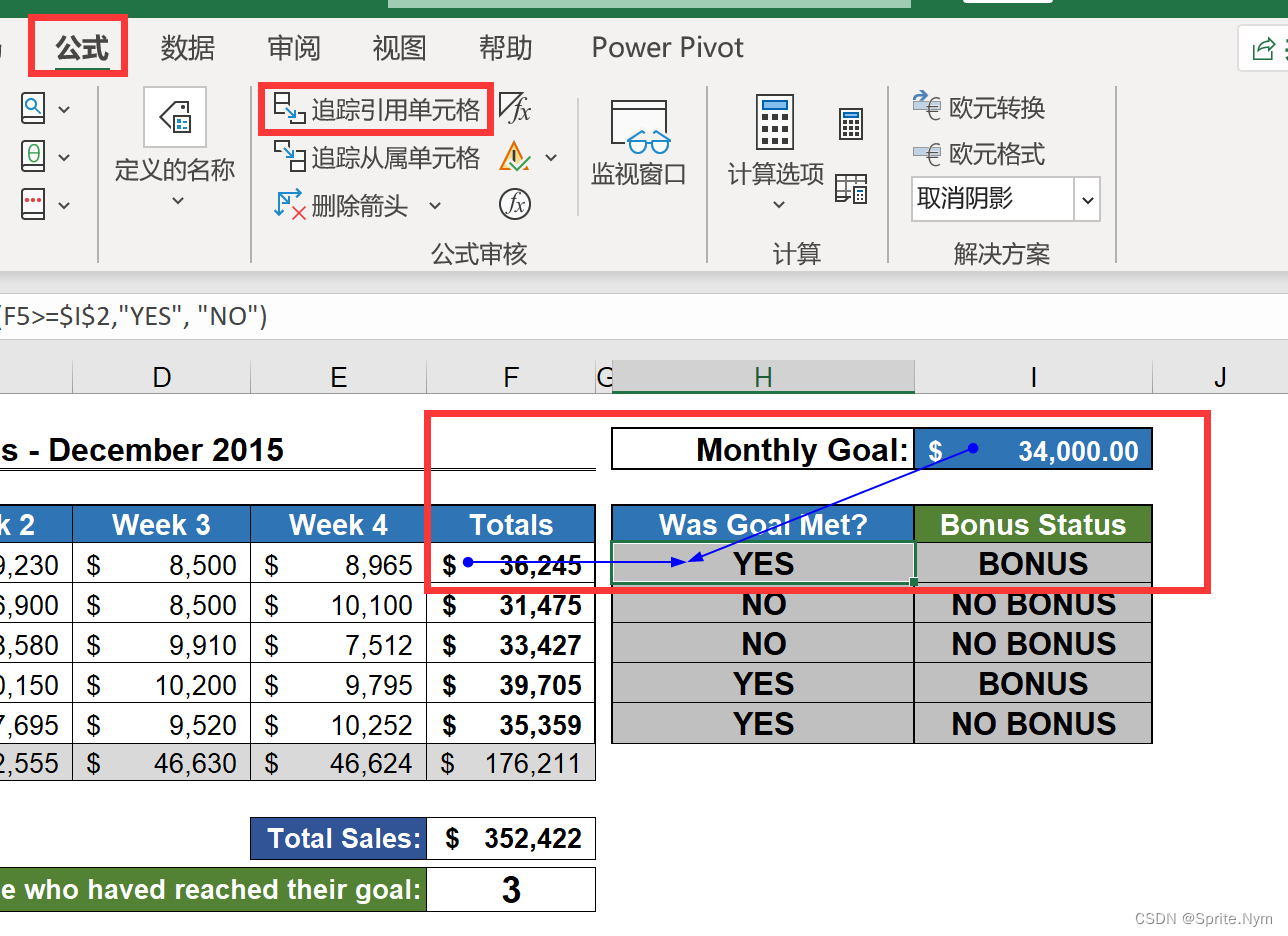Viewport: 1288px width, 936px height.
Task: Select column D header
Action: 162,377
